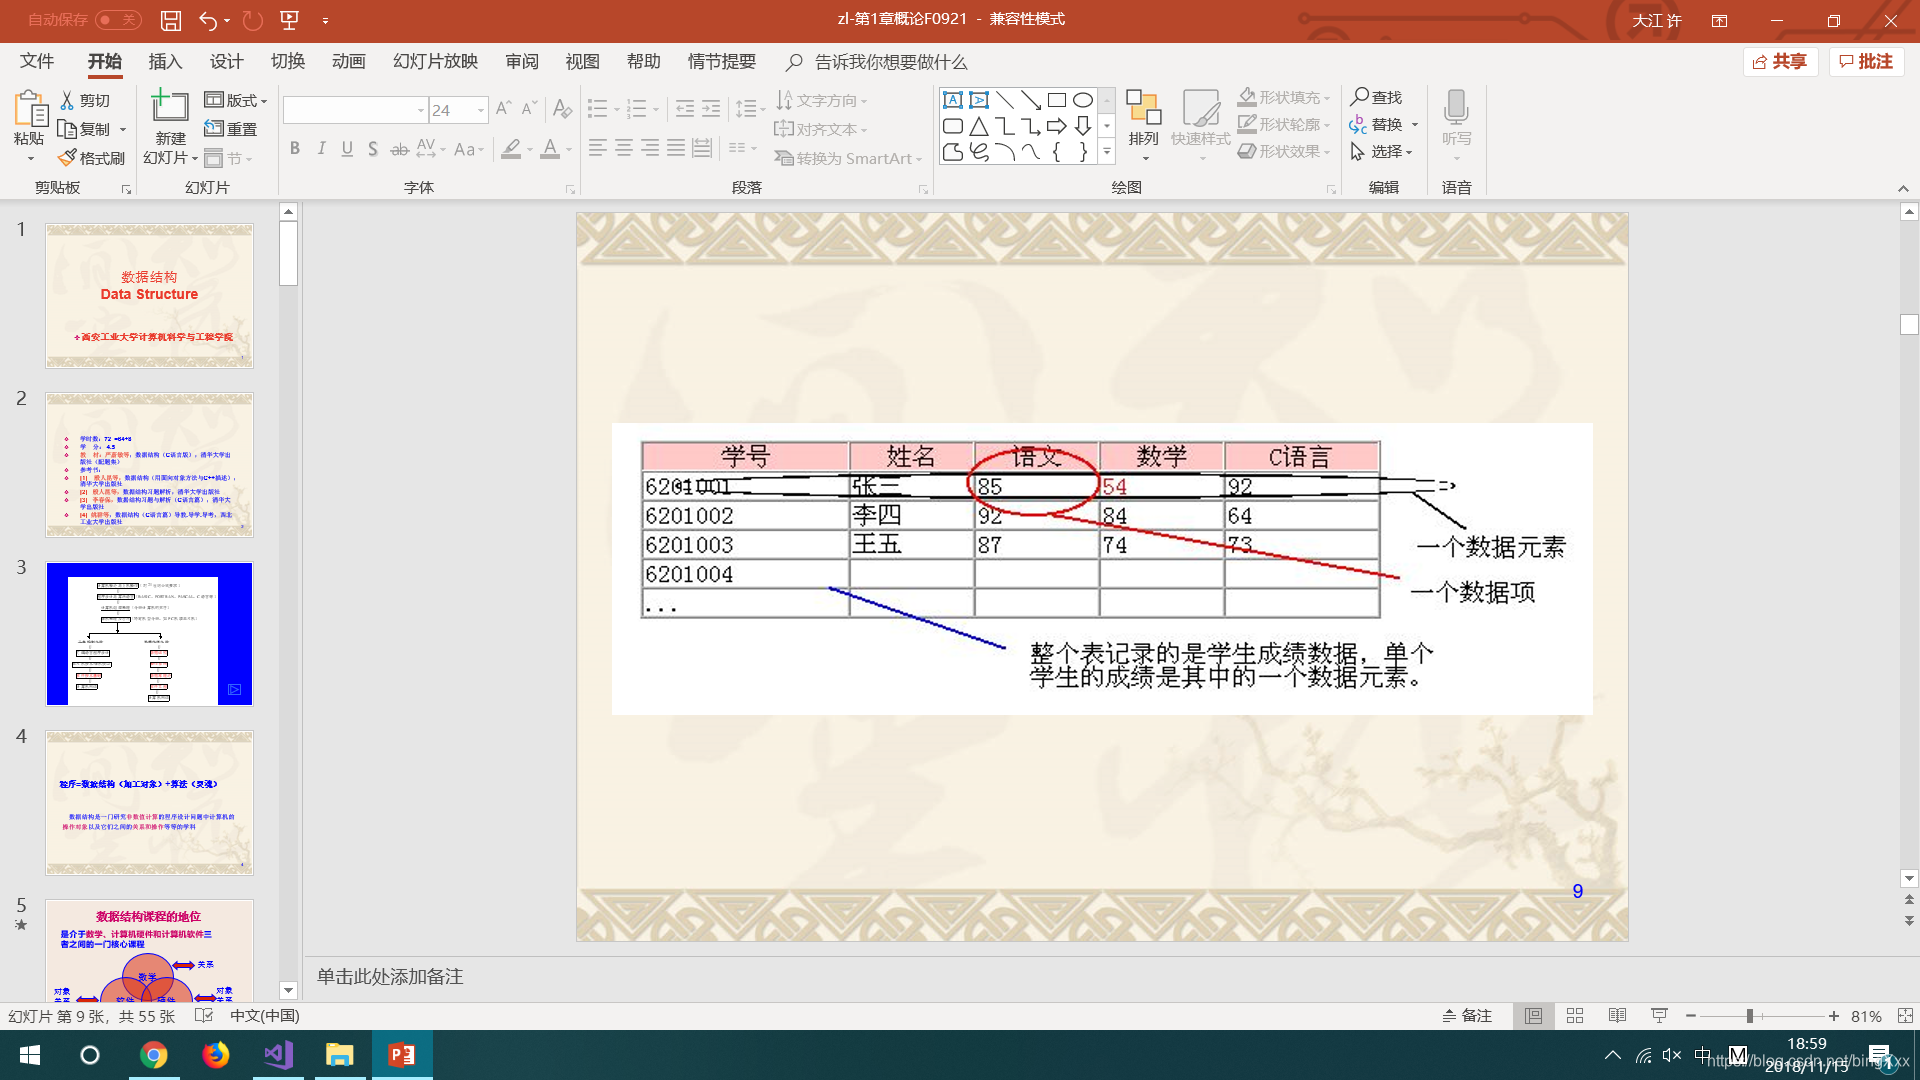Toggle the AutoSave switch
The width and height of the screenshot is (1920, 1080).
pyautogui.click(x=118, y=20)
